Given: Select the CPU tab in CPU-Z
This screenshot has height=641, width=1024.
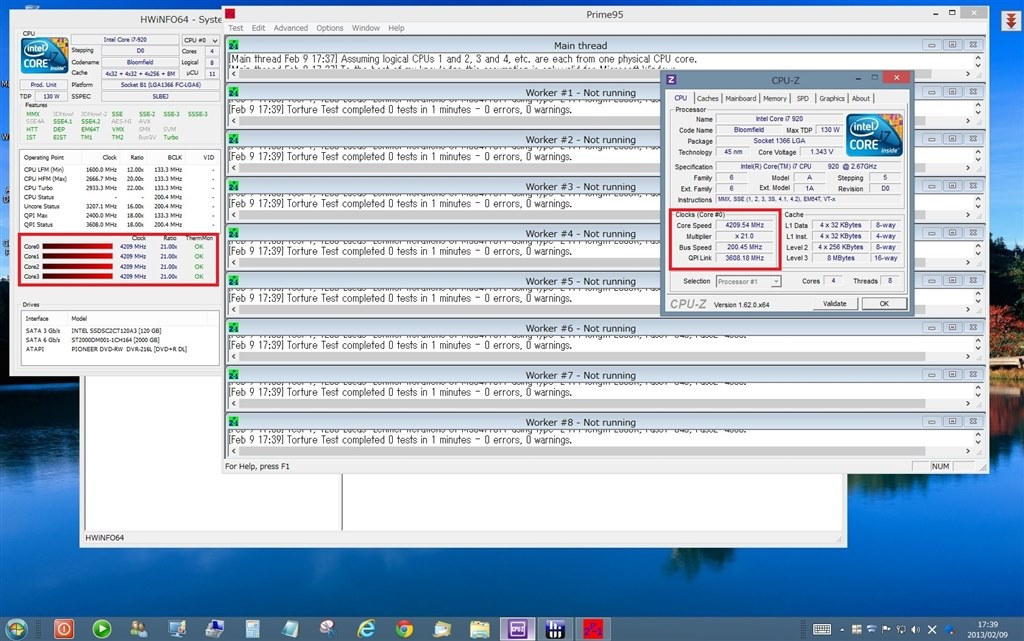Looking at the screenshot, I should pyautogui.click(x=680, y=98).
